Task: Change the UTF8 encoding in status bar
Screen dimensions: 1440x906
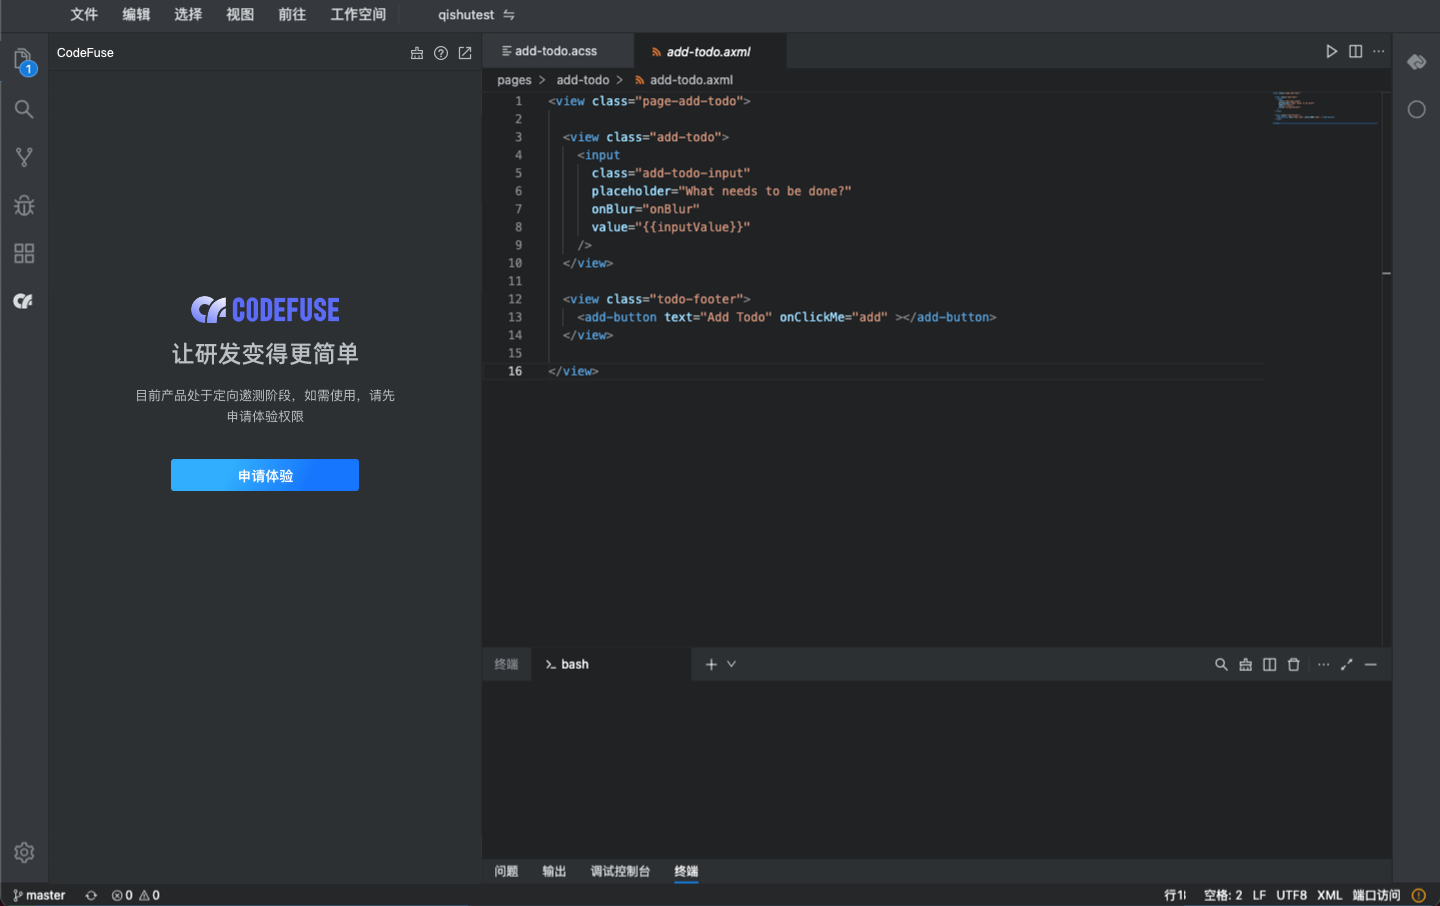Action: pos(1291,895)
